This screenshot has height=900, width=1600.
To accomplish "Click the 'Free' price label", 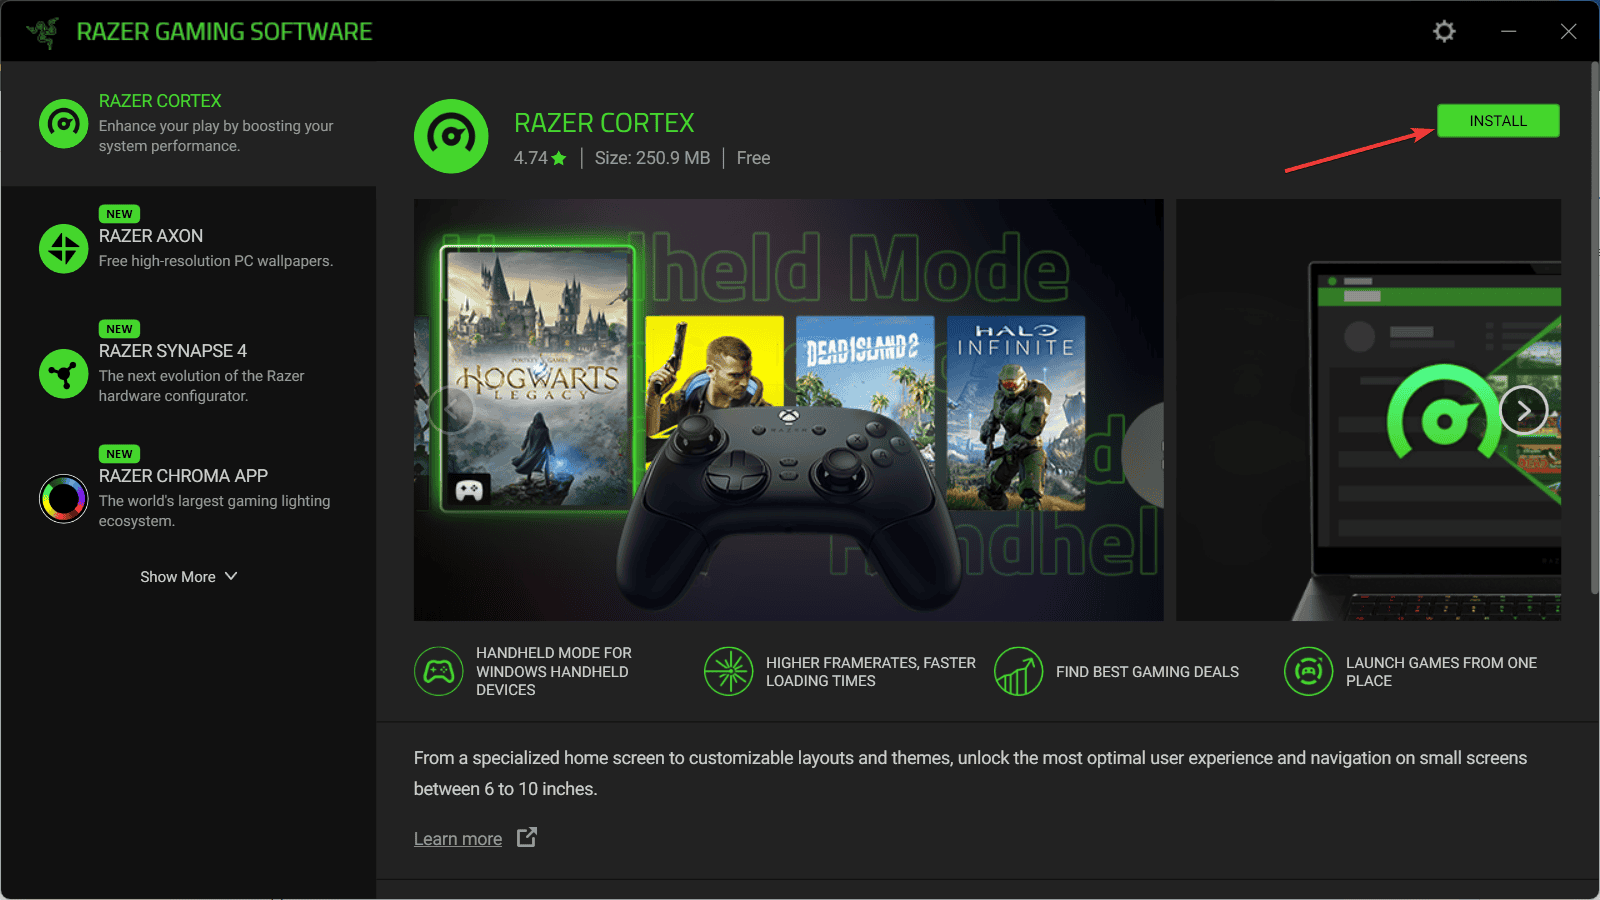I will 753,158.
